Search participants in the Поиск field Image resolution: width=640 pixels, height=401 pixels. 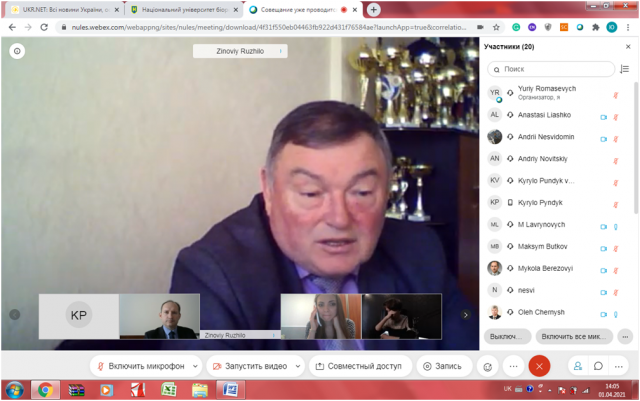click(551, 69)
